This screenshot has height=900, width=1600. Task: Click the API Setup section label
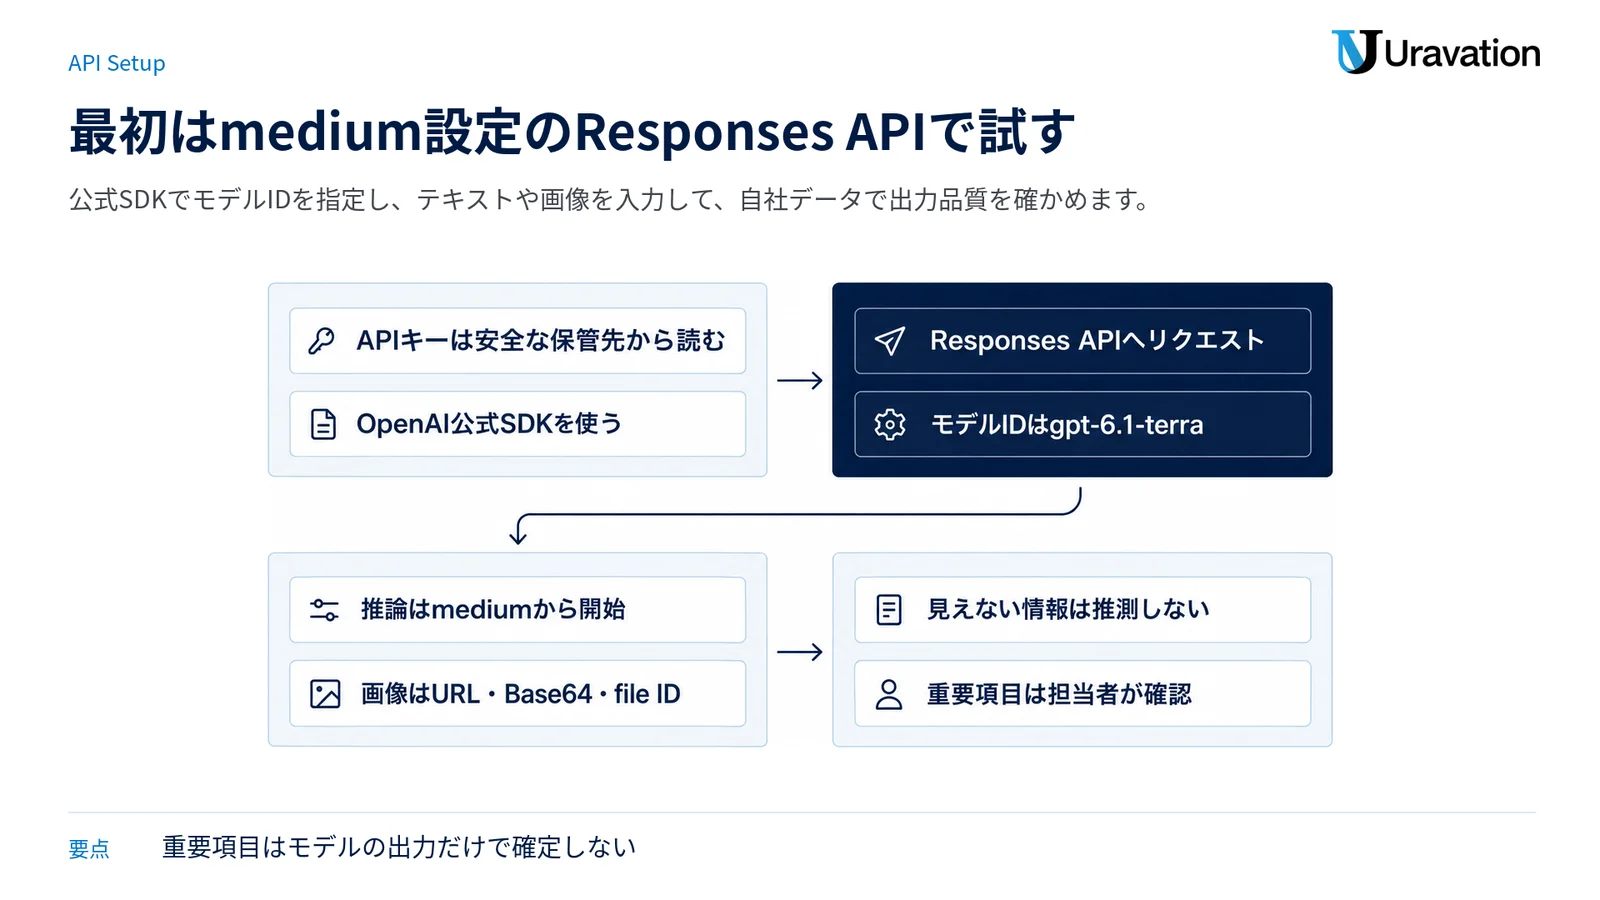tap(117, 63)
